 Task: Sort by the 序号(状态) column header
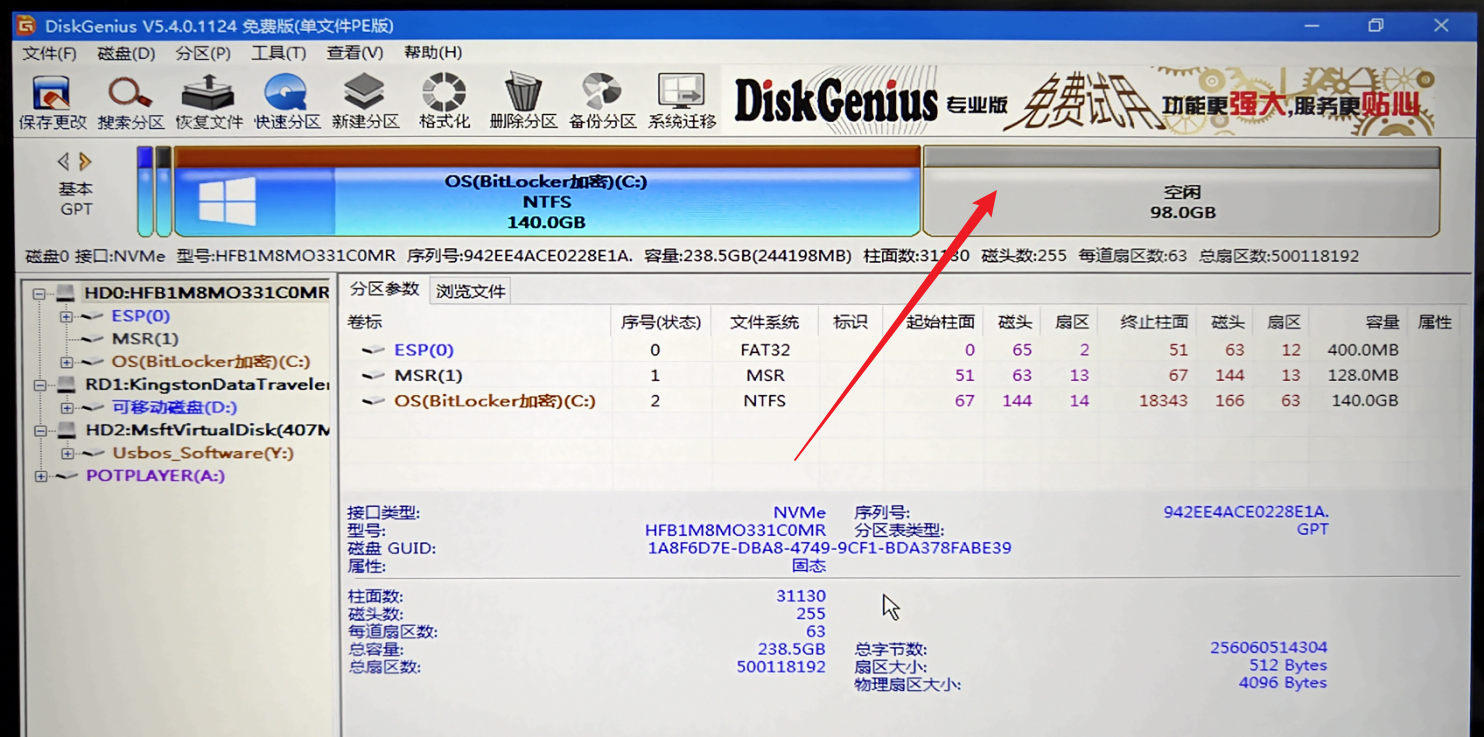[x=660, y=322]
